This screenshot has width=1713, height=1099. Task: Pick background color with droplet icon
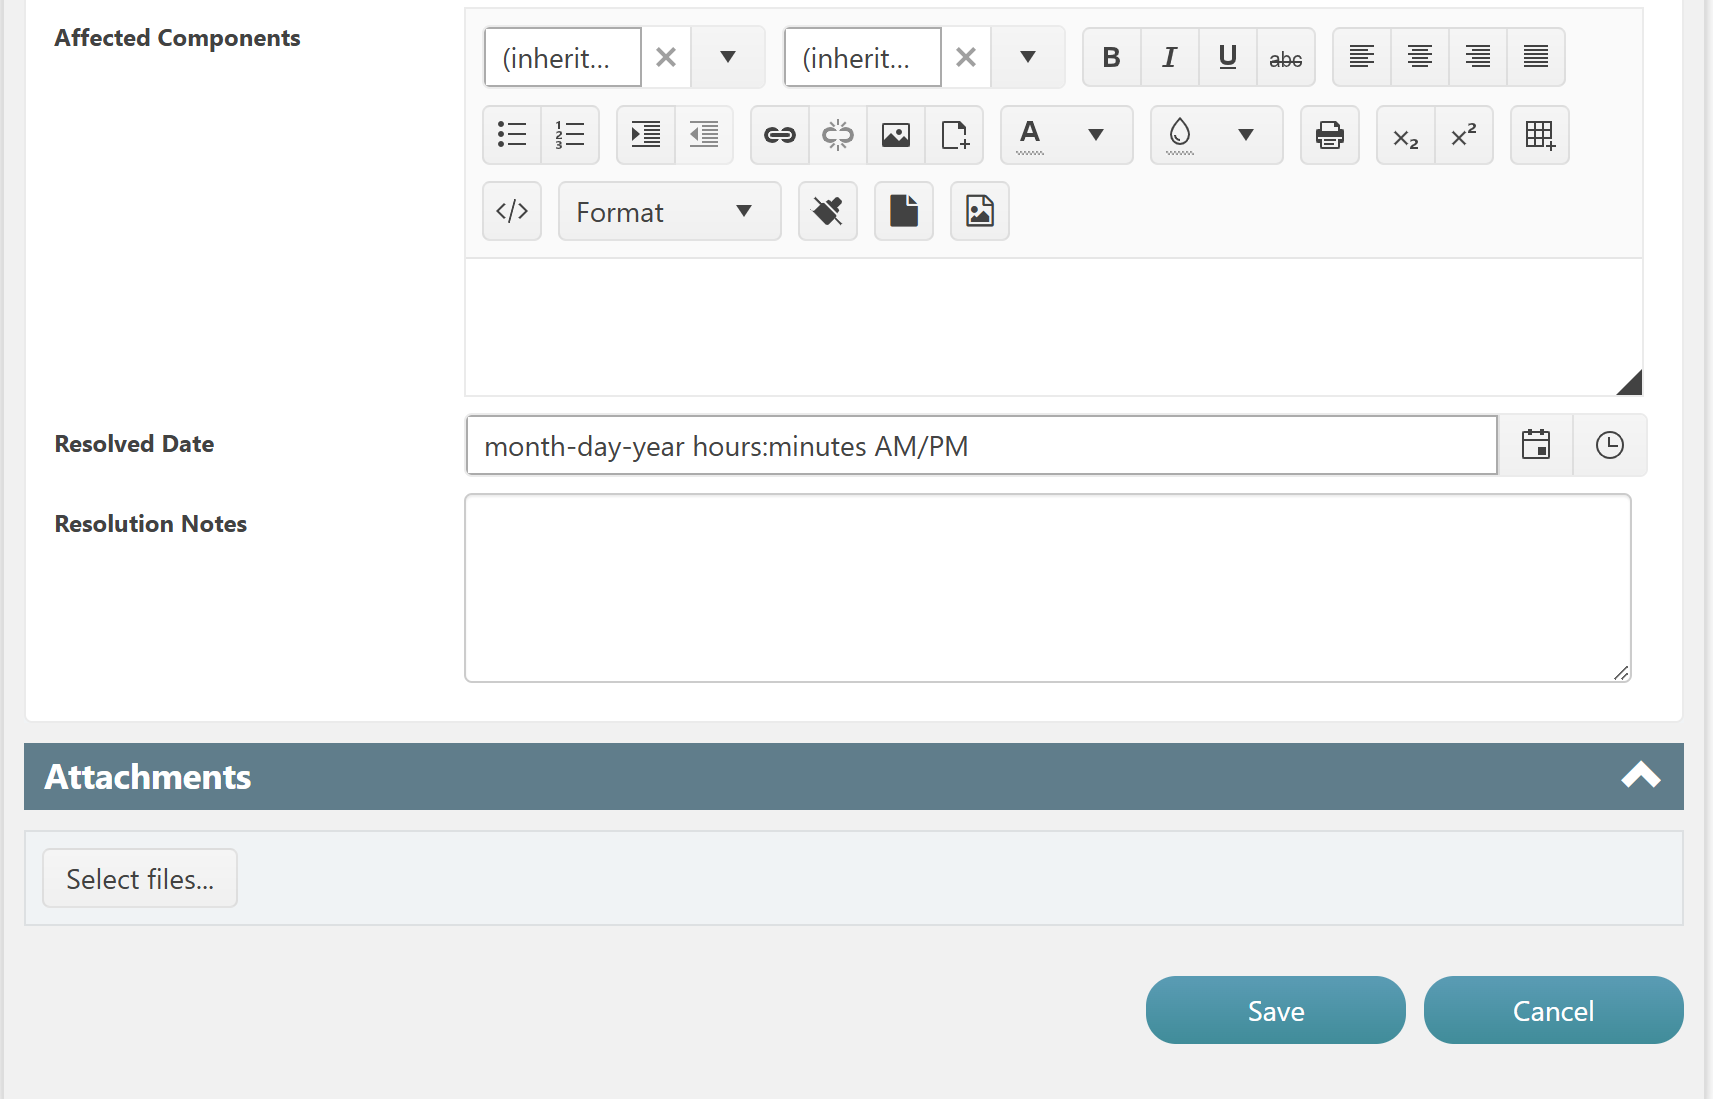coord(1180,135)
